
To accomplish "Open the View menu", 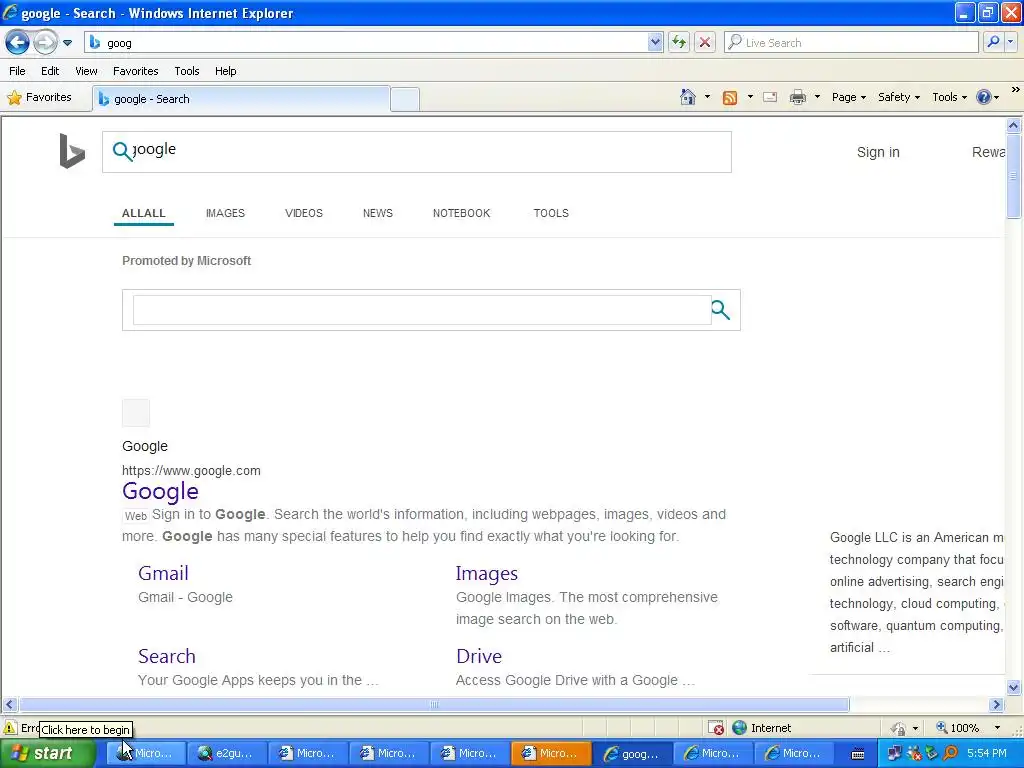I will pyautogui.click(x=86, y=71).
